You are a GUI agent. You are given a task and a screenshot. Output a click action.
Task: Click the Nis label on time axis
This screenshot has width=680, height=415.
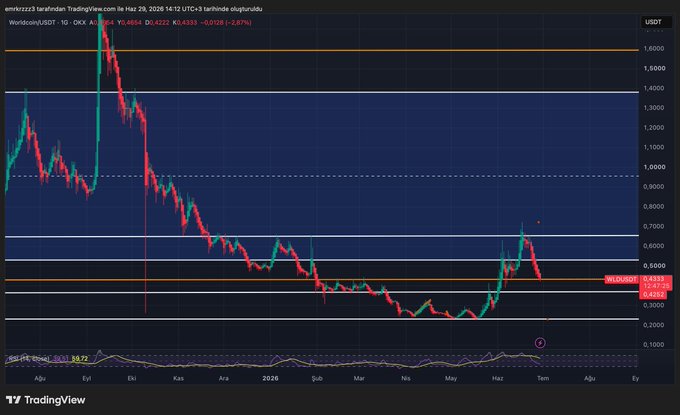405,378
